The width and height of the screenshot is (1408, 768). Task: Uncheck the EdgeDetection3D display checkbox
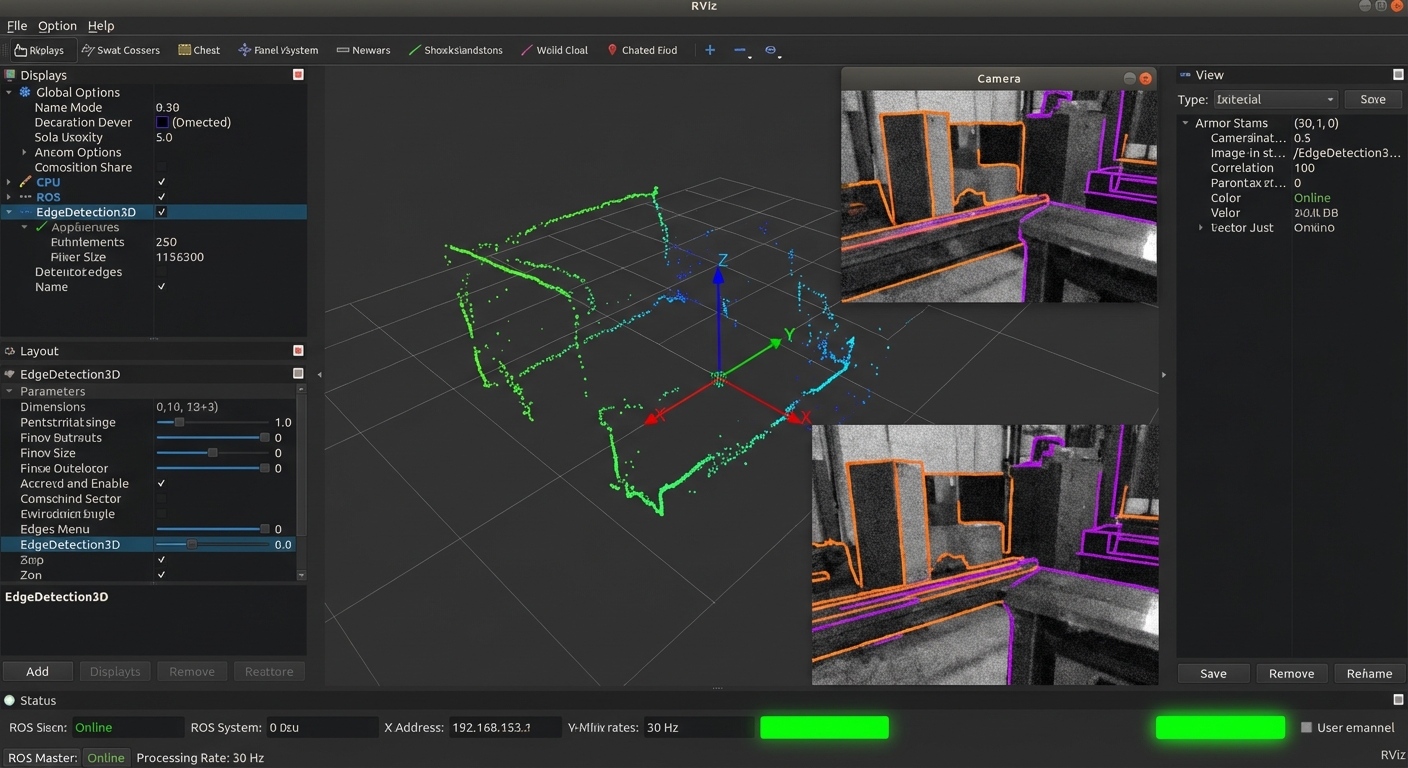[x=161, y=212]
